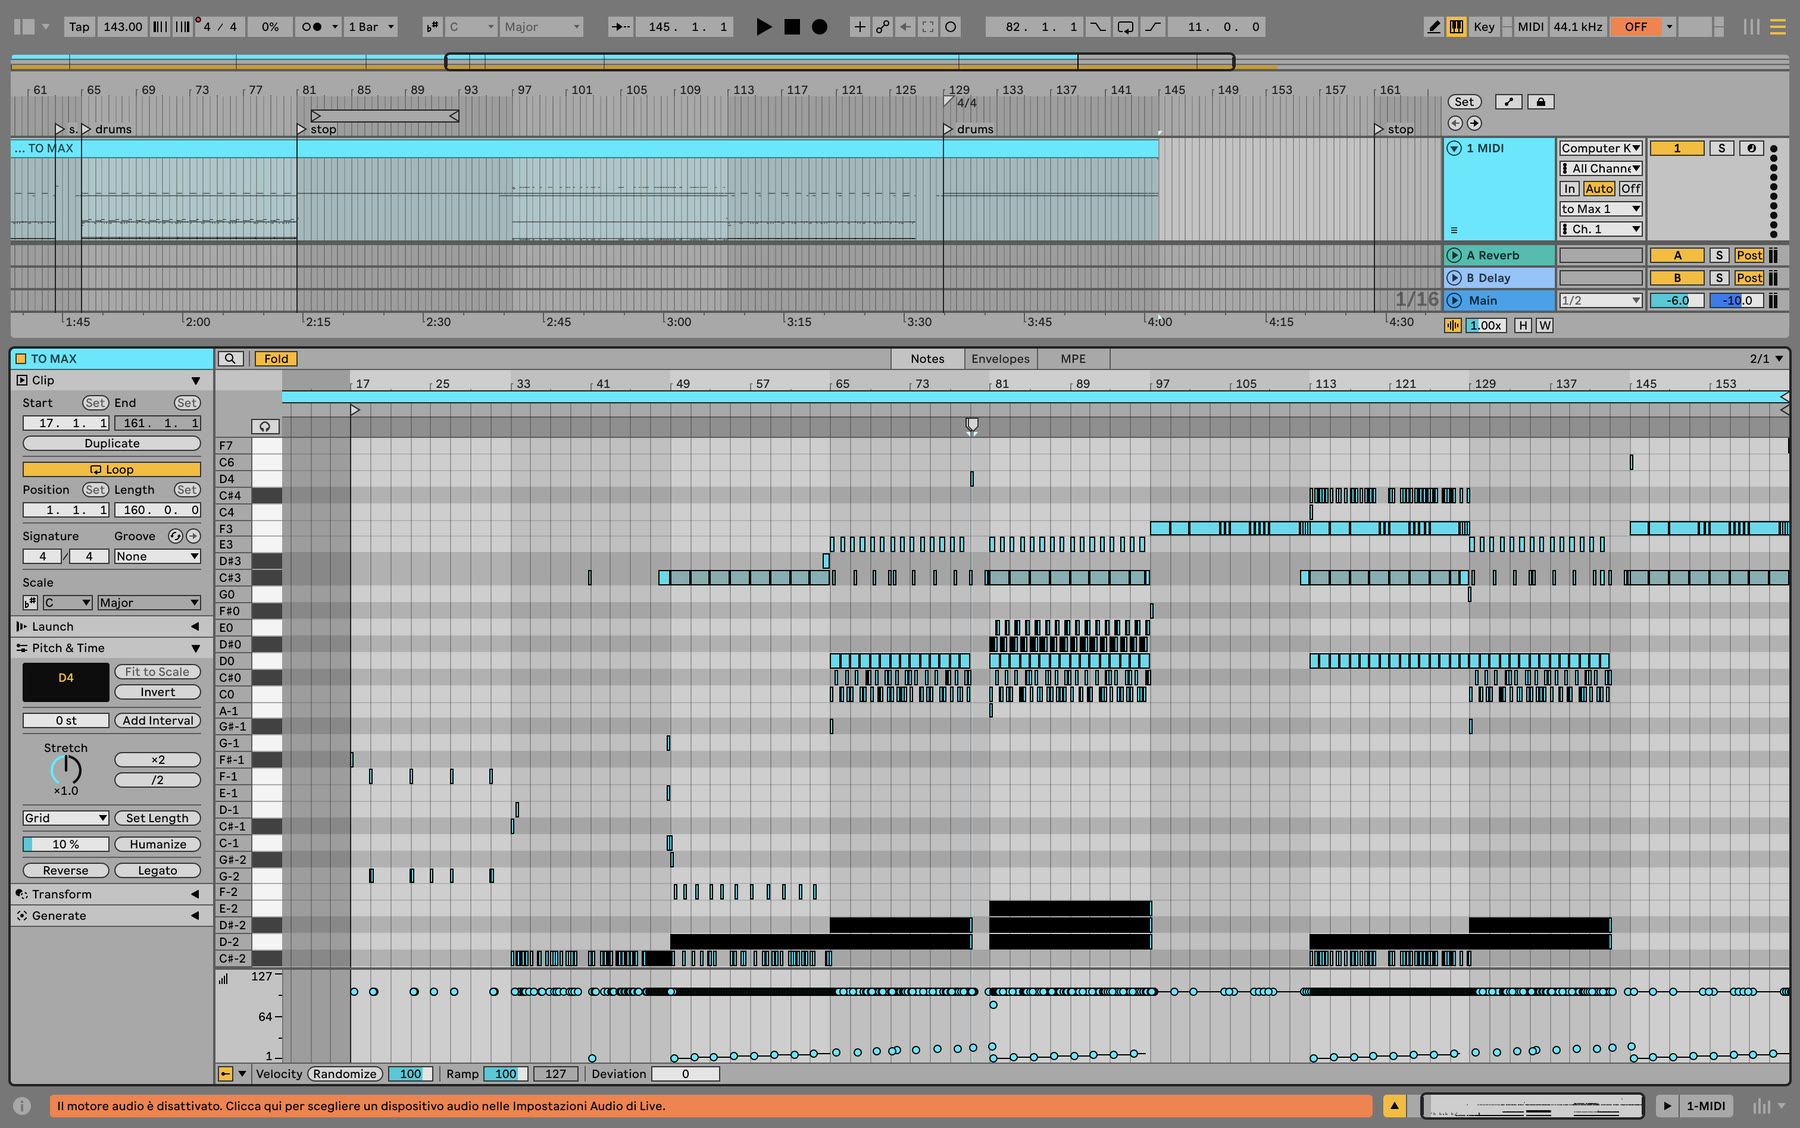This screenshot has height=1128, width=1800.
Task: Switch to the Notes tab
Action: (x=927, y=358)
